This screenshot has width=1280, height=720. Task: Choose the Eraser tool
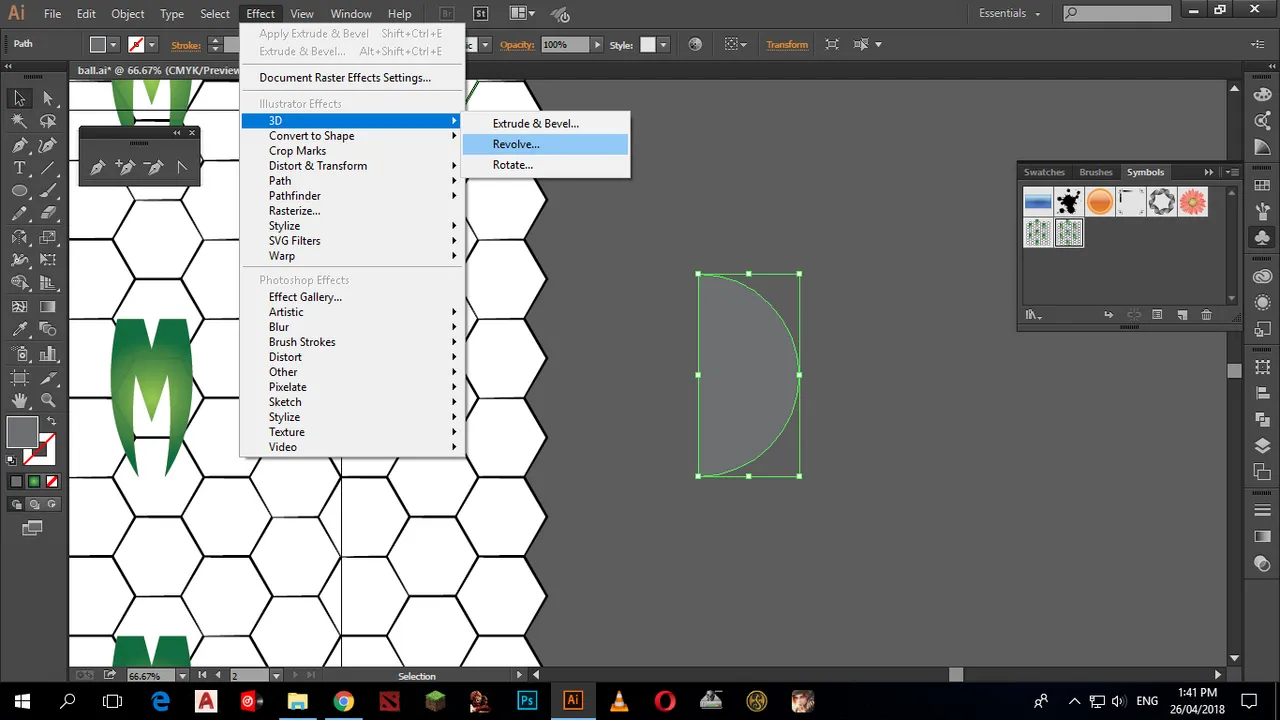click(48, 214)
